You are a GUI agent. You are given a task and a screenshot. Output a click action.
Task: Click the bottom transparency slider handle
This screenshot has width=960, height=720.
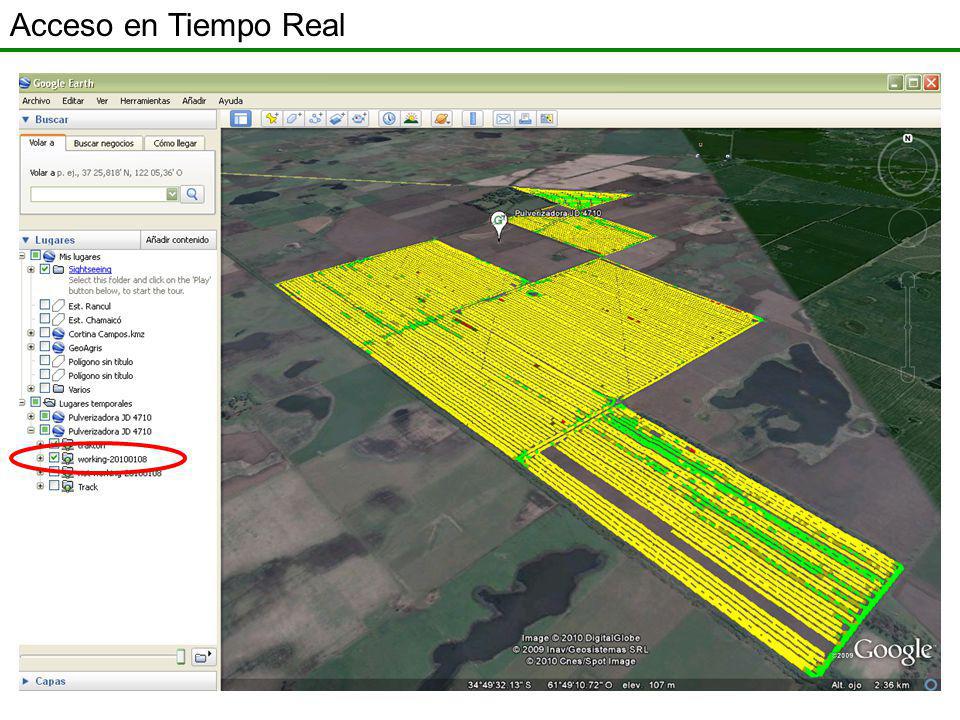click(x=181, y=656)
